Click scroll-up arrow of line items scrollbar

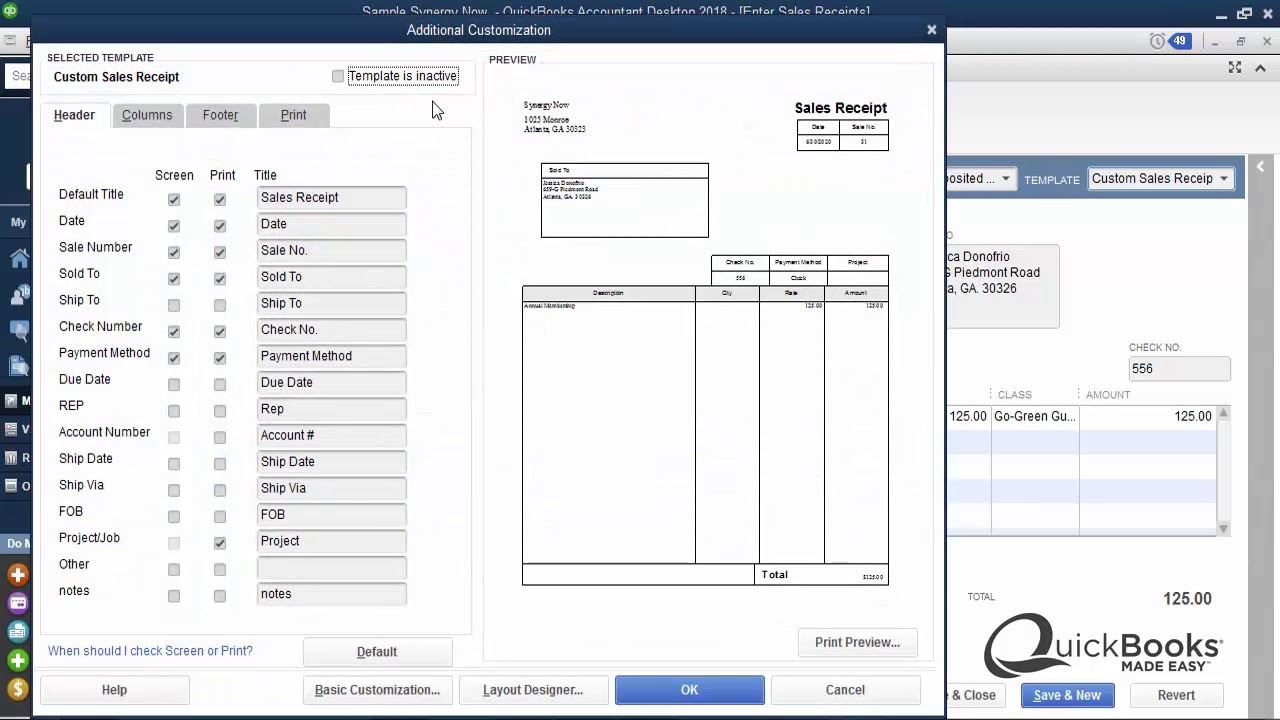coord(1223,413)
